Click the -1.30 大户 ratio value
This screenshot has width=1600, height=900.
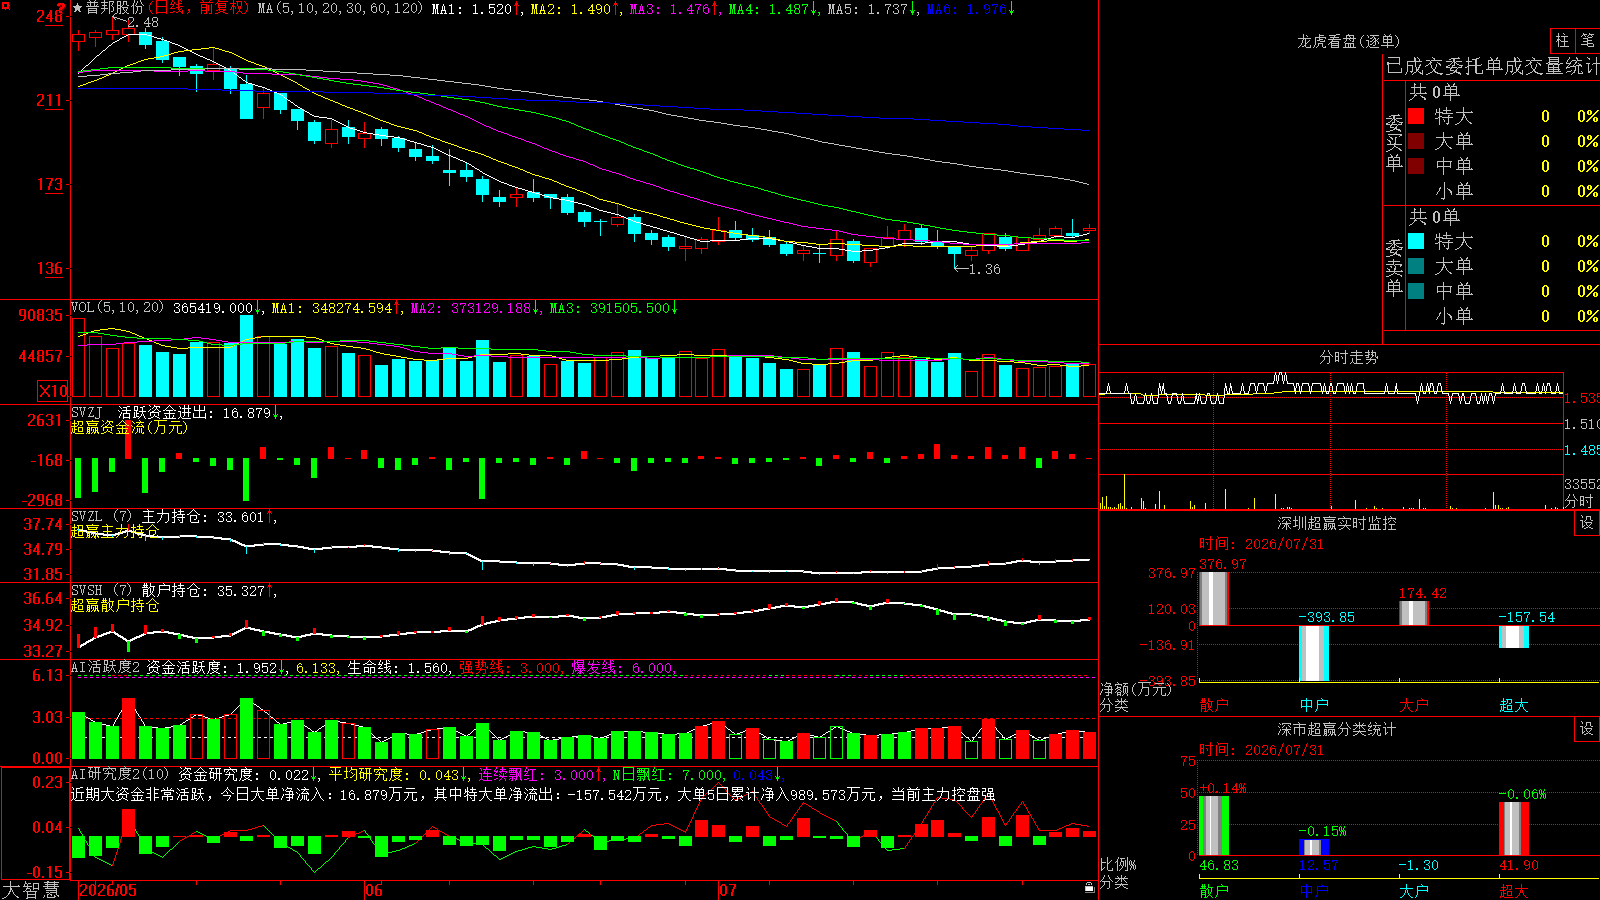1418,865
